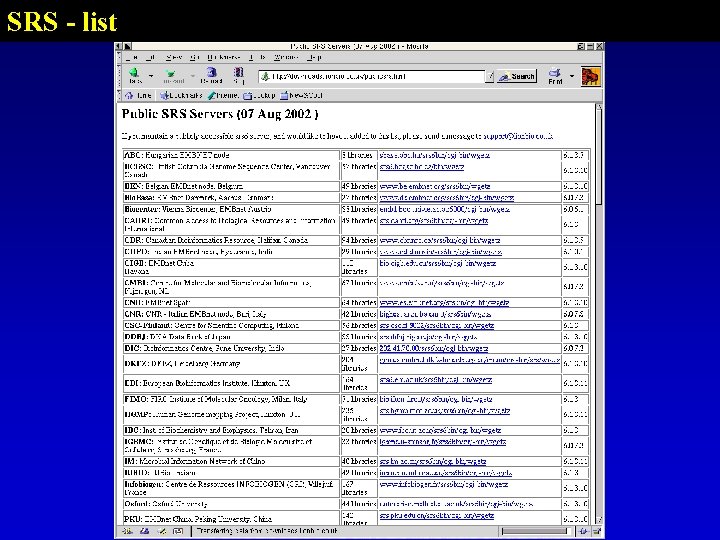The width and height of the screenshot is (720, 540).
Task: Reload the page with the Reload icon
Action: [x=211, y=73]
